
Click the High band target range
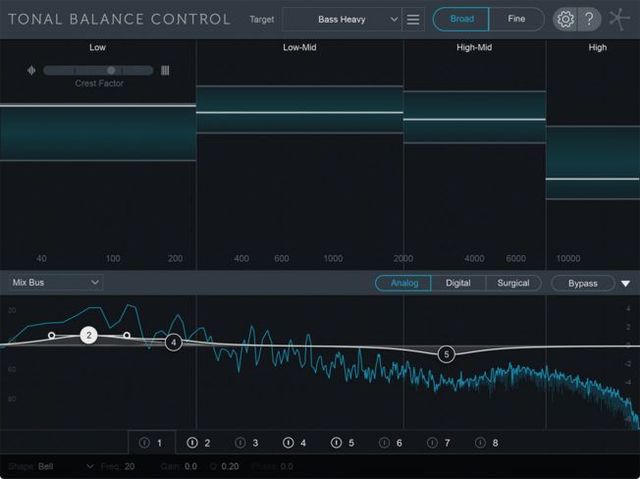[x=593, y=162]
